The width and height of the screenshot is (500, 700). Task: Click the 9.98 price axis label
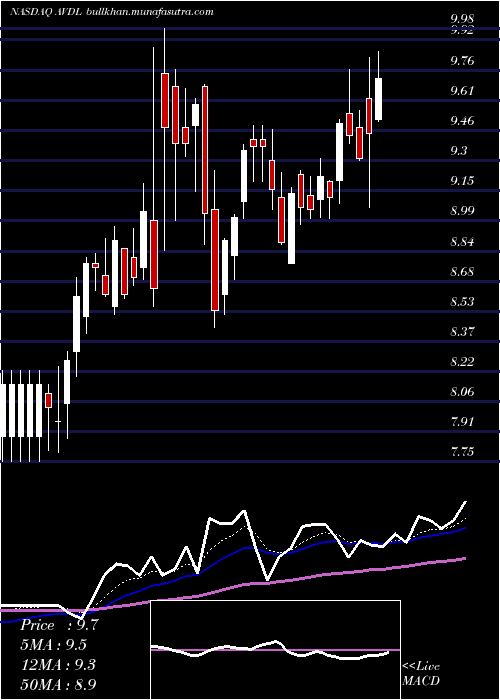pos(462,19)
